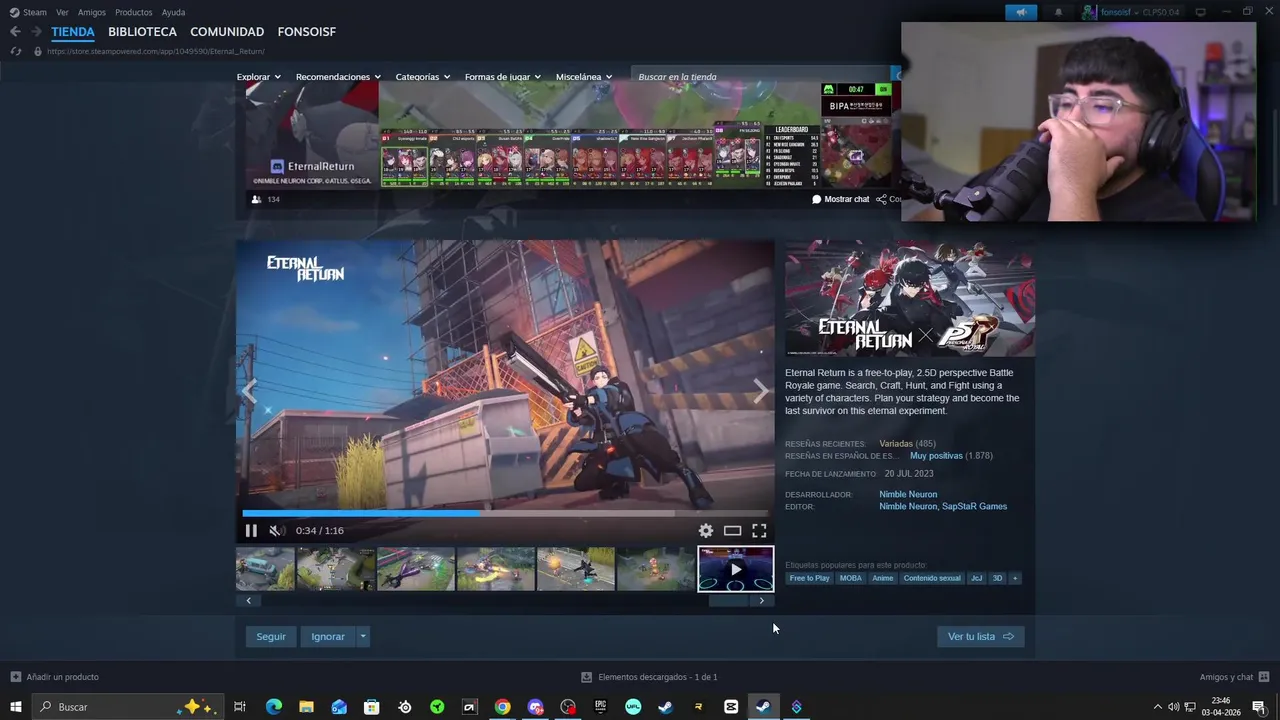Expand the Categorías menu

click(422, 77)
